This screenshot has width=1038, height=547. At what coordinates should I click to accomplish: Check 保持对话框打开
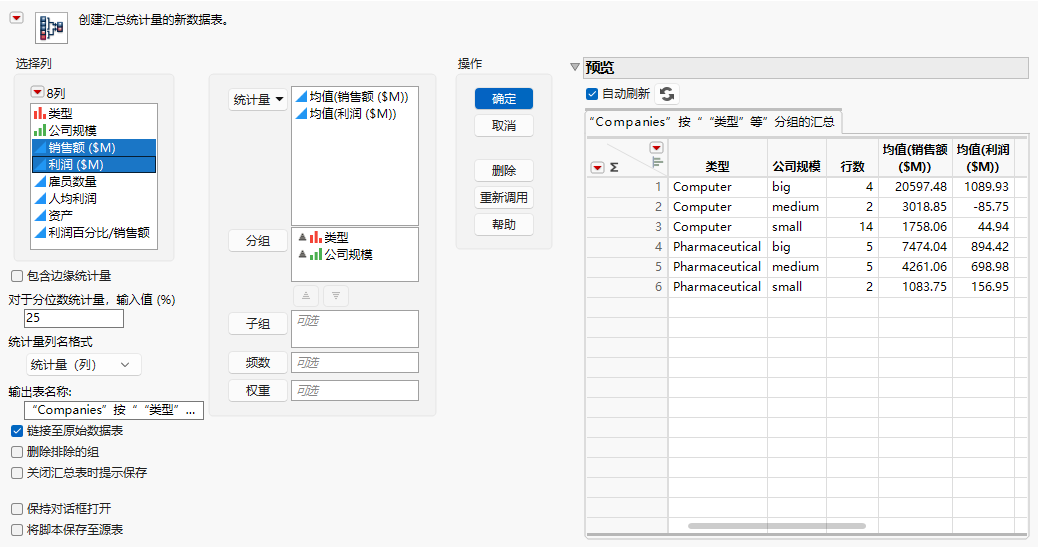(17, 509)
